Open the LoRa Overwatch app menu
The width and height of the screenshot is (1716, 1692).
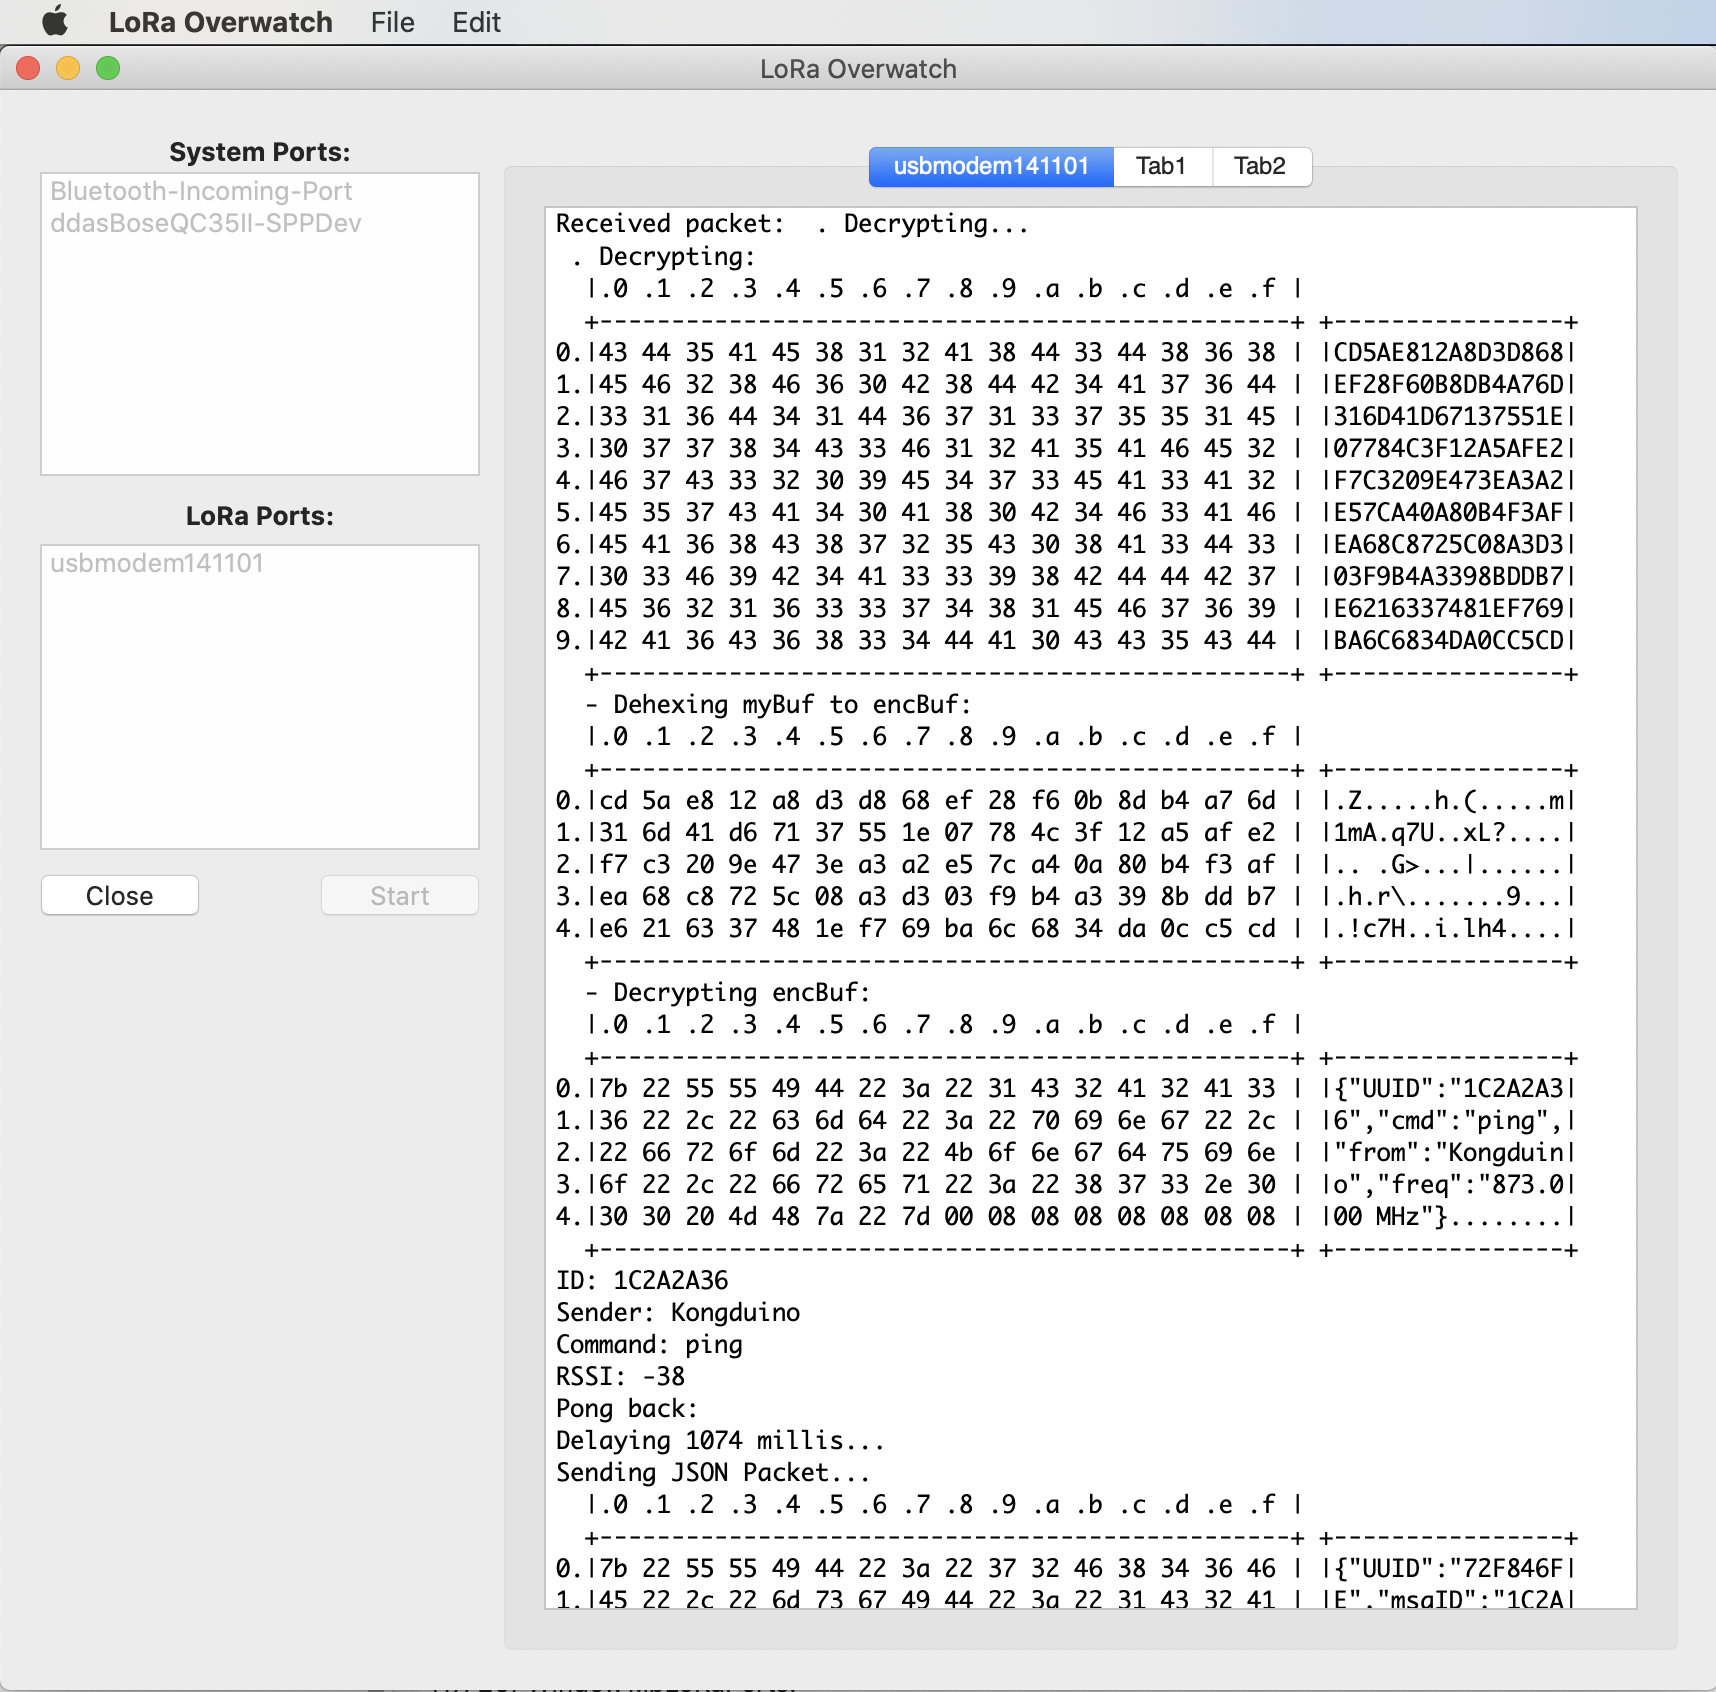220,22
